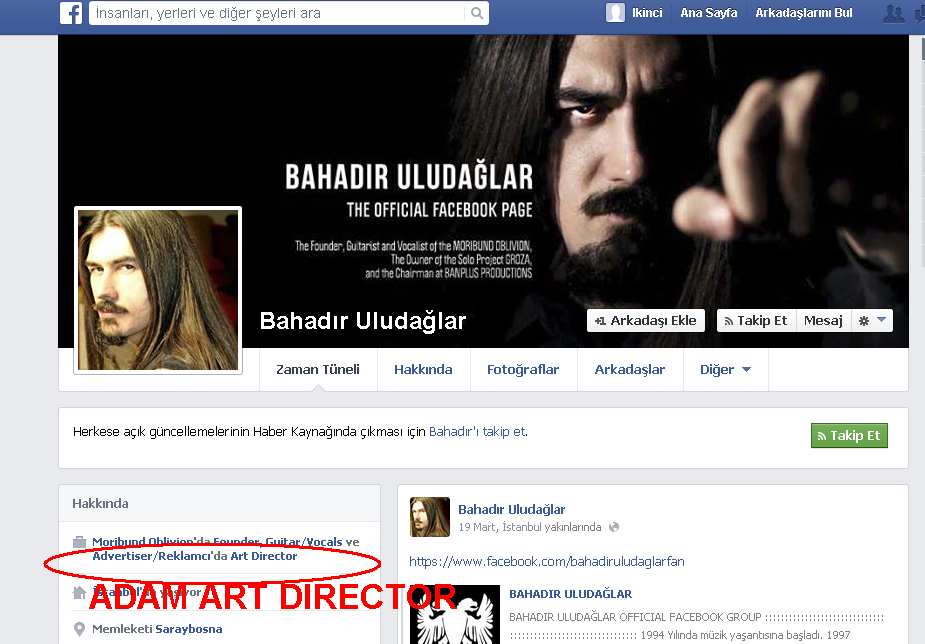This screenshot has width=925, height=644.
Task: Go to Ana Sayfa in the top bar
Action: pos(708,12)
